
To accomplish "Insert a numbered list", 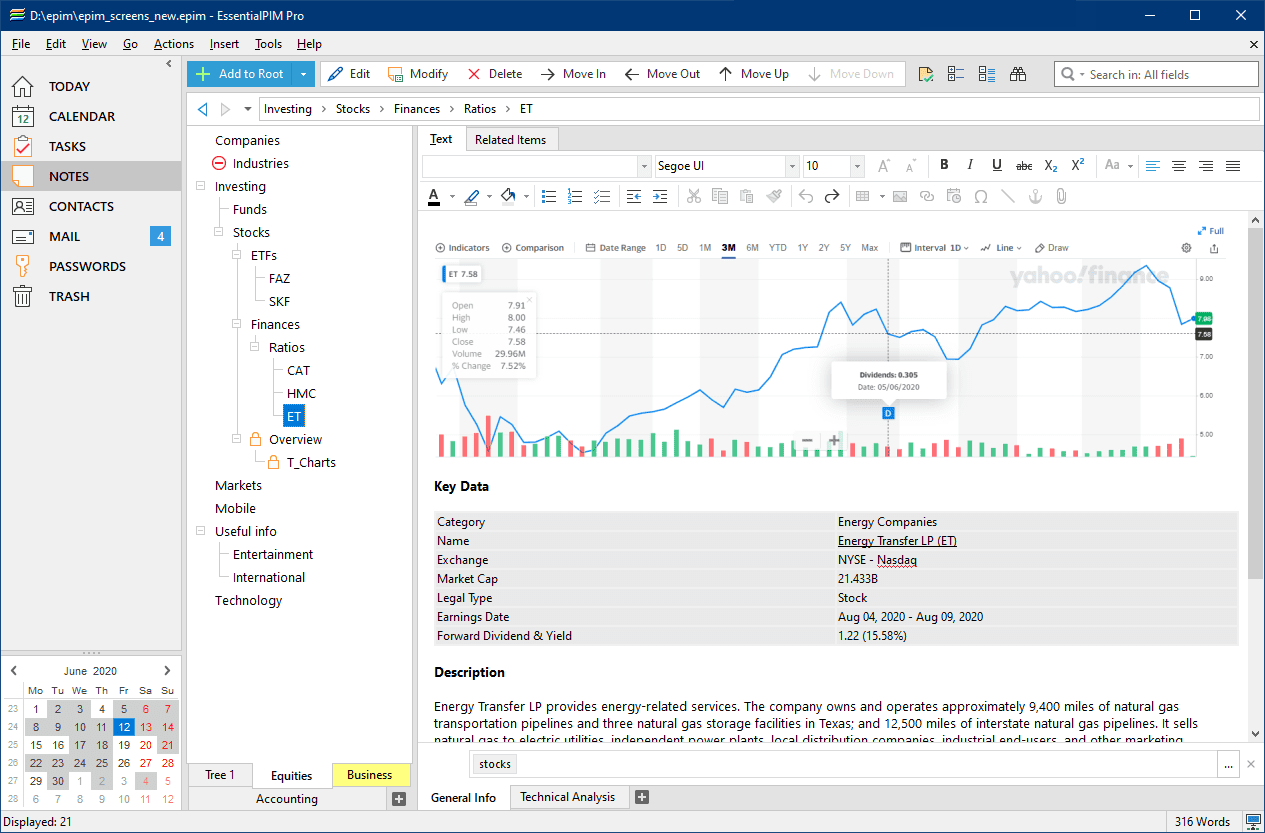I will click(575, 197).
